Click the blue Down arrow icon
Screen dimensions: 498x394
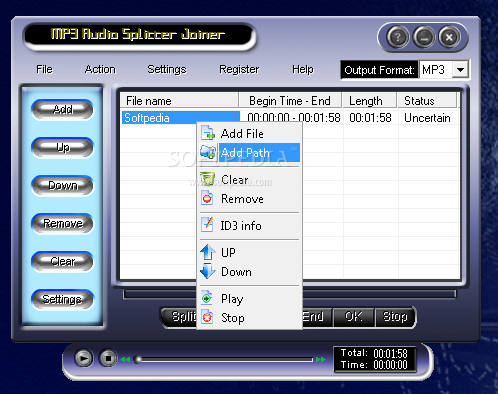pyautogui.click(x=208, y=271)
